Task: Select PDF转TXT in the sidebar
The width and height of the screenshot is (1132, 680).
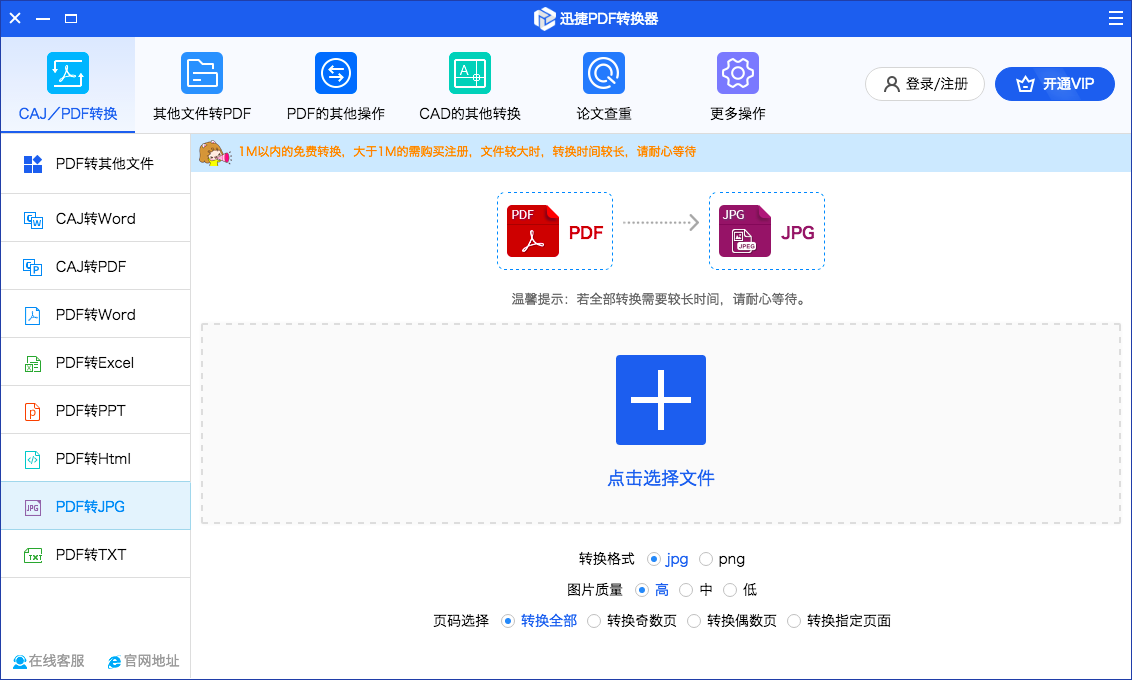Action: point(95,554)
